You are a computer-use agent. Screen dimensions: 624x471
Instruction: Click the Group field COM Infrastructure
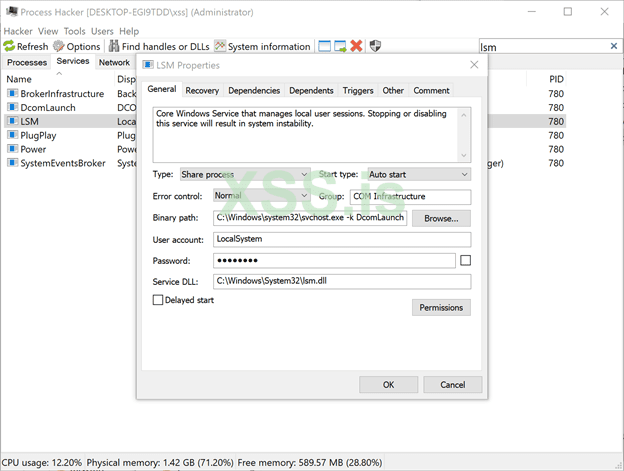click(x=410, y=197)
